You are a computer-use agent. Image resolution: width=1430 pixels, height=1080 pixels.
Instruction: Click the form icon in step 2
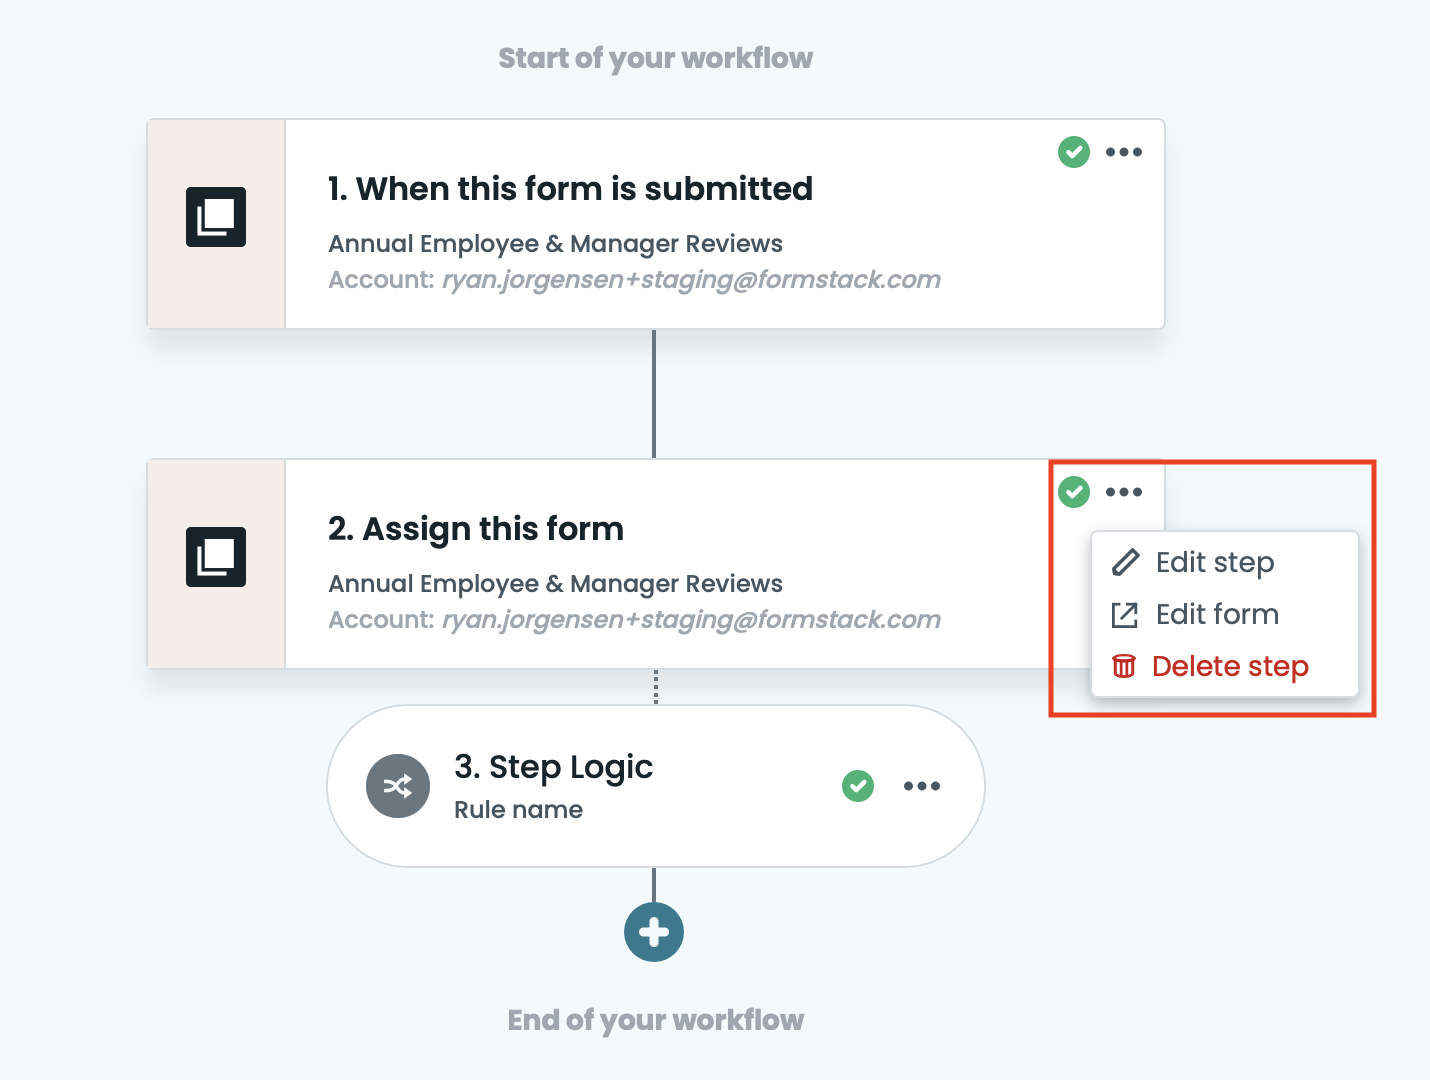(x=216, y=557)
